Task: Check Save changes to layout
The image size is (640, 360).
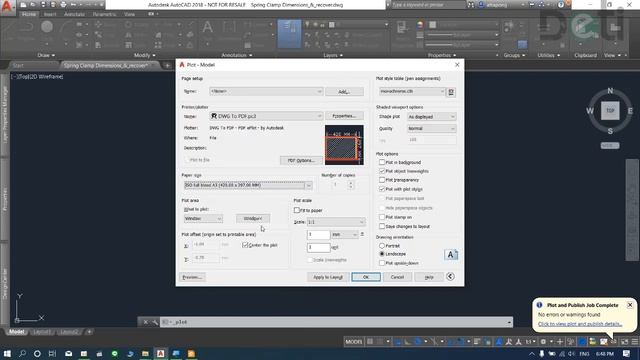Action: (382, 226)
